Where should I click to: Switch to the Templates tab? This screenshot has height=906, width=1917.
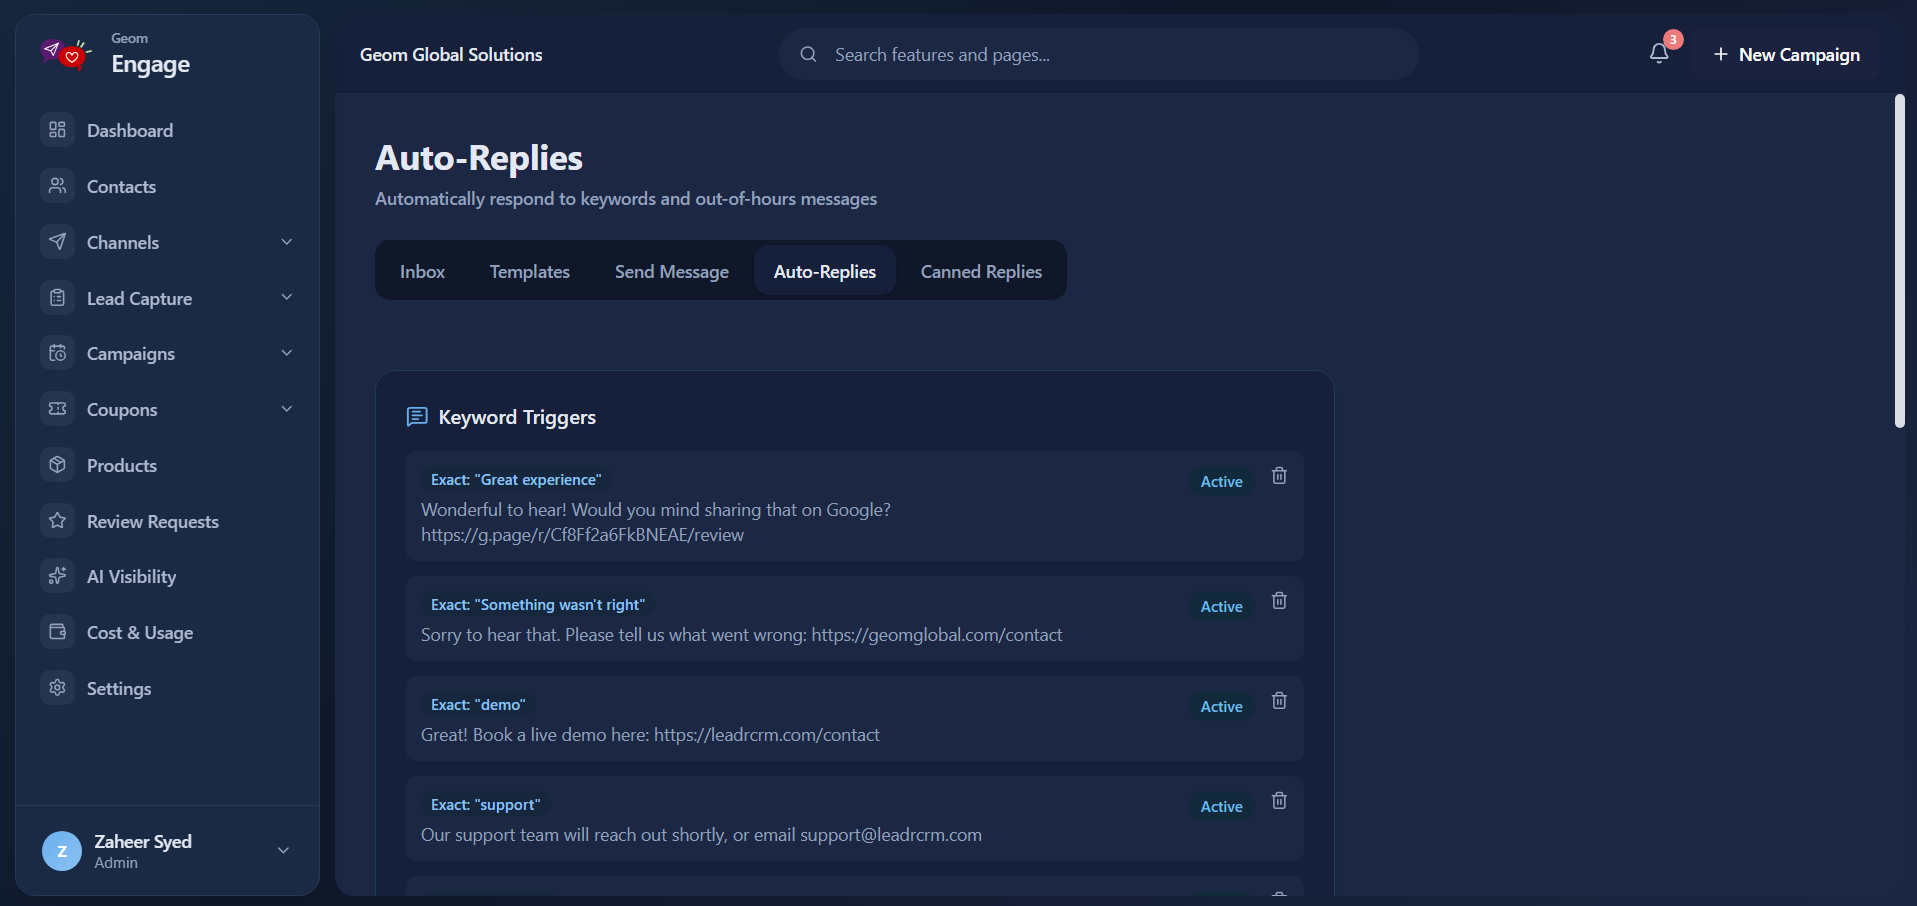point(530,271)
